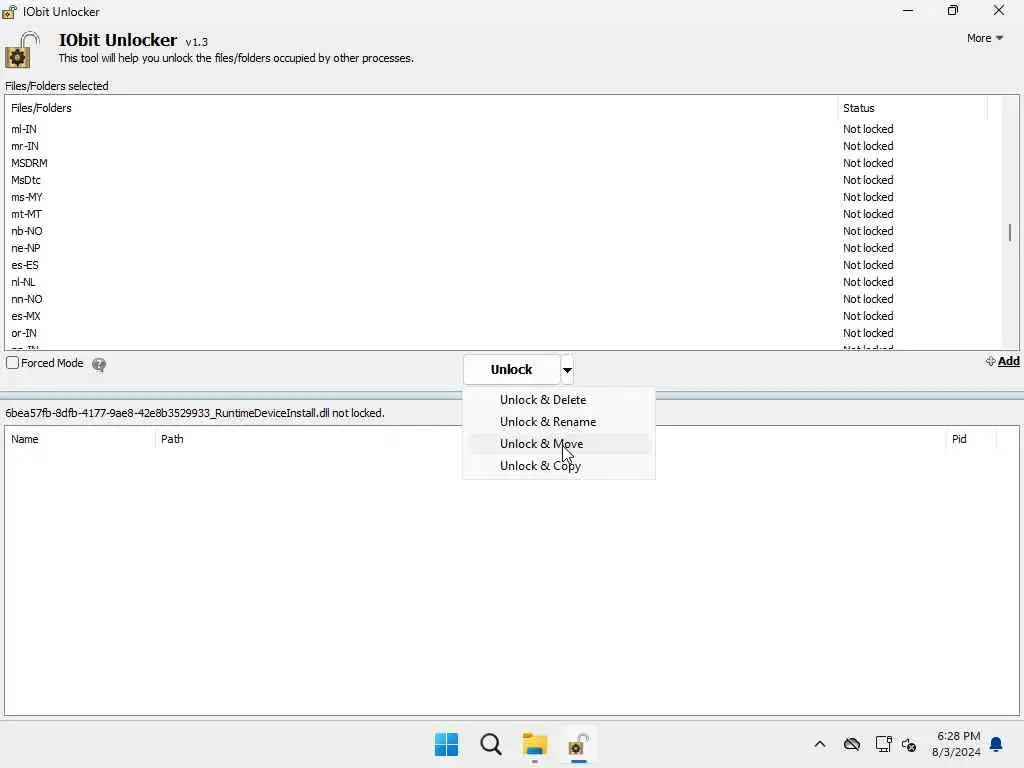Image resolution: width=1024 pixels, height=768 pixels.
Task: Expand the Unlock dropdown arrow
Action: [x=568, y=370]
